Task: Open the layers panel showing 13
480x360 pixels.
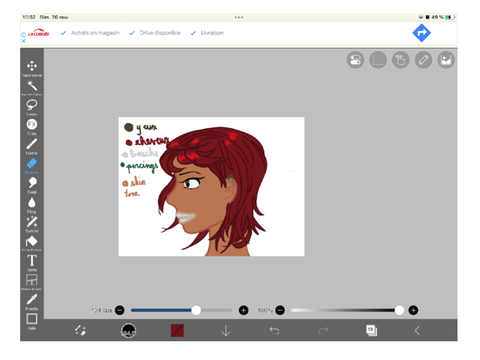Action: (371, 330)
